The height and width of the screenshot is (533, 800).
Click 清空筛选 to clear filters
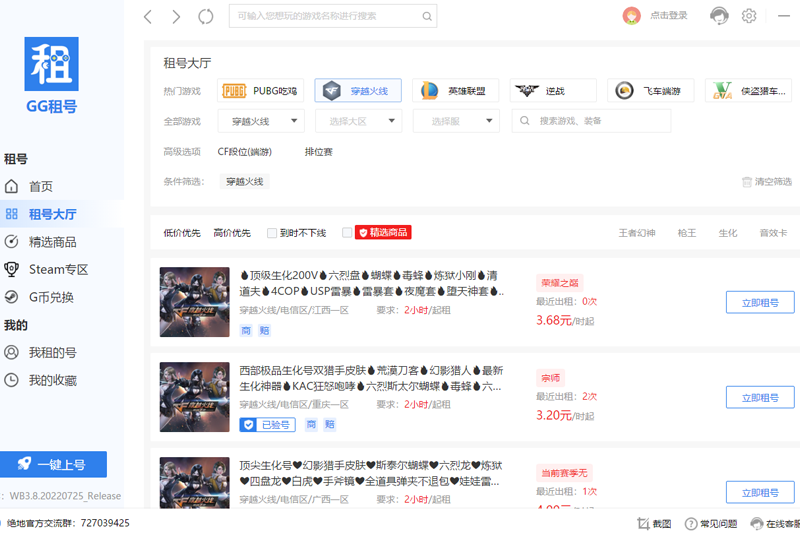(766, 182)
